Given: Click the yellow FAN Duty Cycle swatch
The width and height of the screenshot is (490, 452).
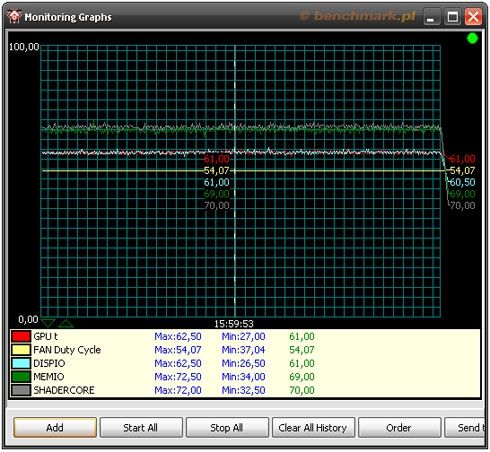Looking at the screenshot, I should [21, 350].
